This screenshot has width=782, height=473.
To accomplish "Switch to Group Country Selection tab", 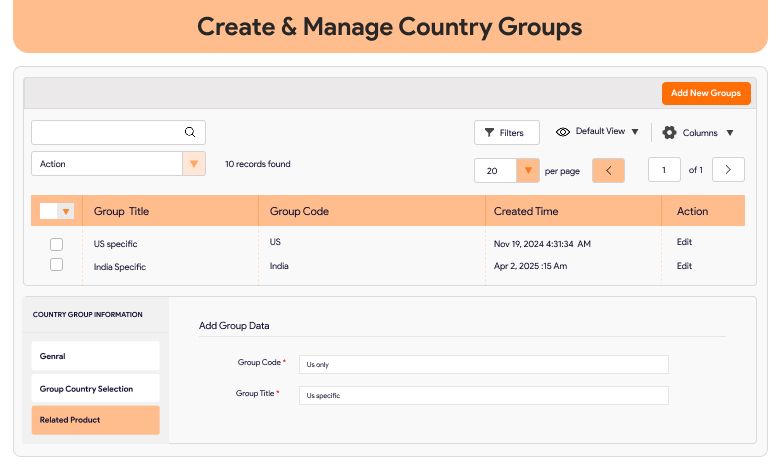I will tap(95, 389).
